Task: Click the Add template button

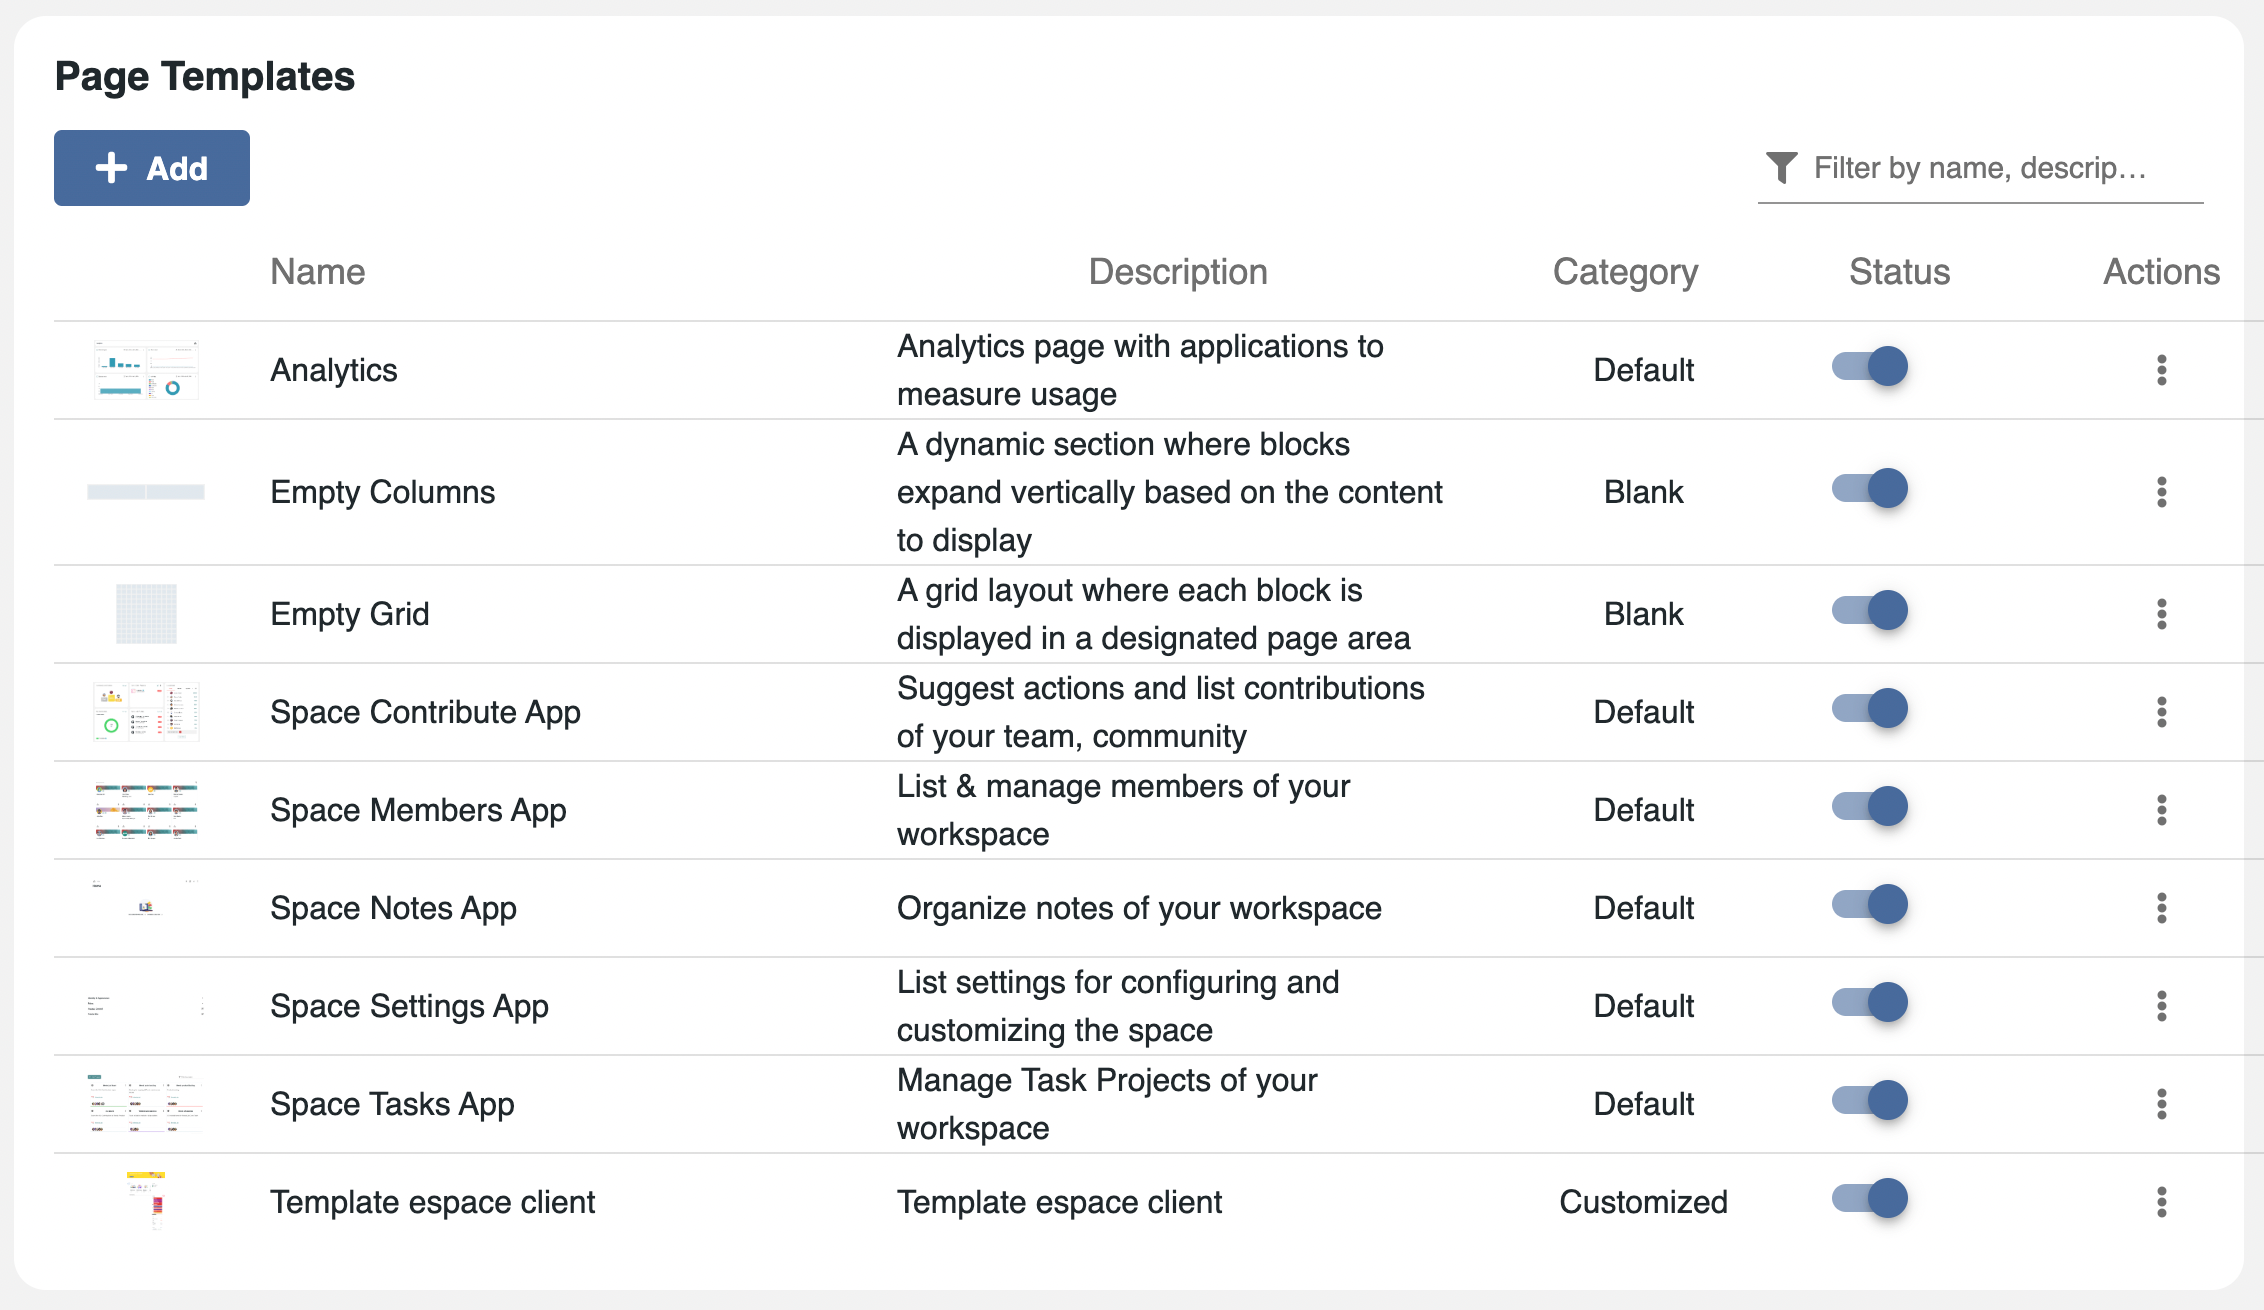Action: coord(152,168)
